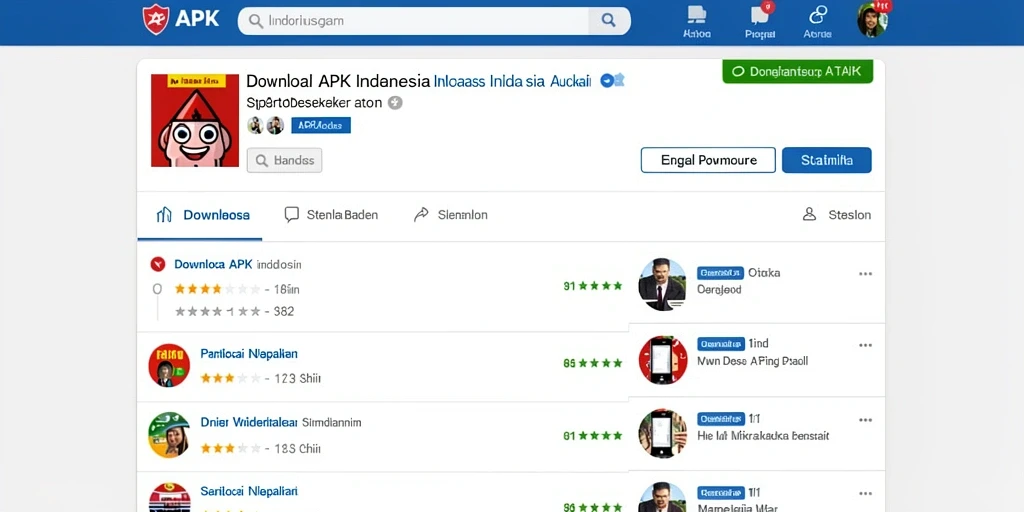Click the second small avatar under subtitle
Viewport: 1024px width, 512px height.
tap(275, 125)
